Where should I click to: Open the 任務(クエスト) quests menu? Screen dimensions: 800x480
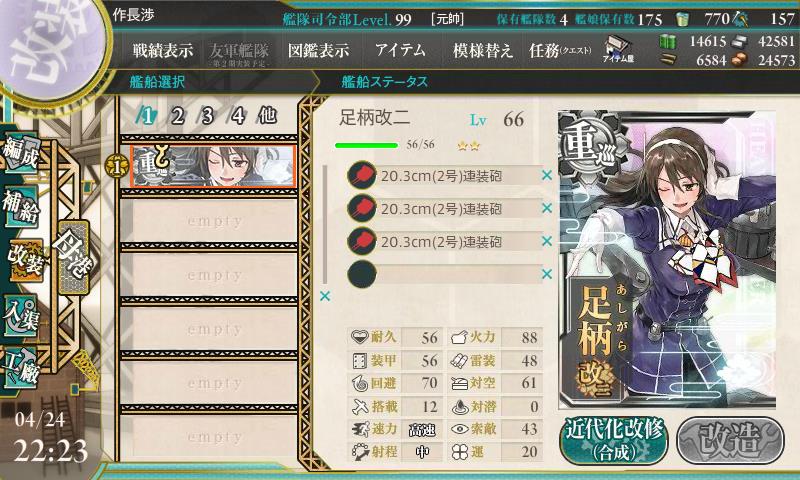[560, 50]
